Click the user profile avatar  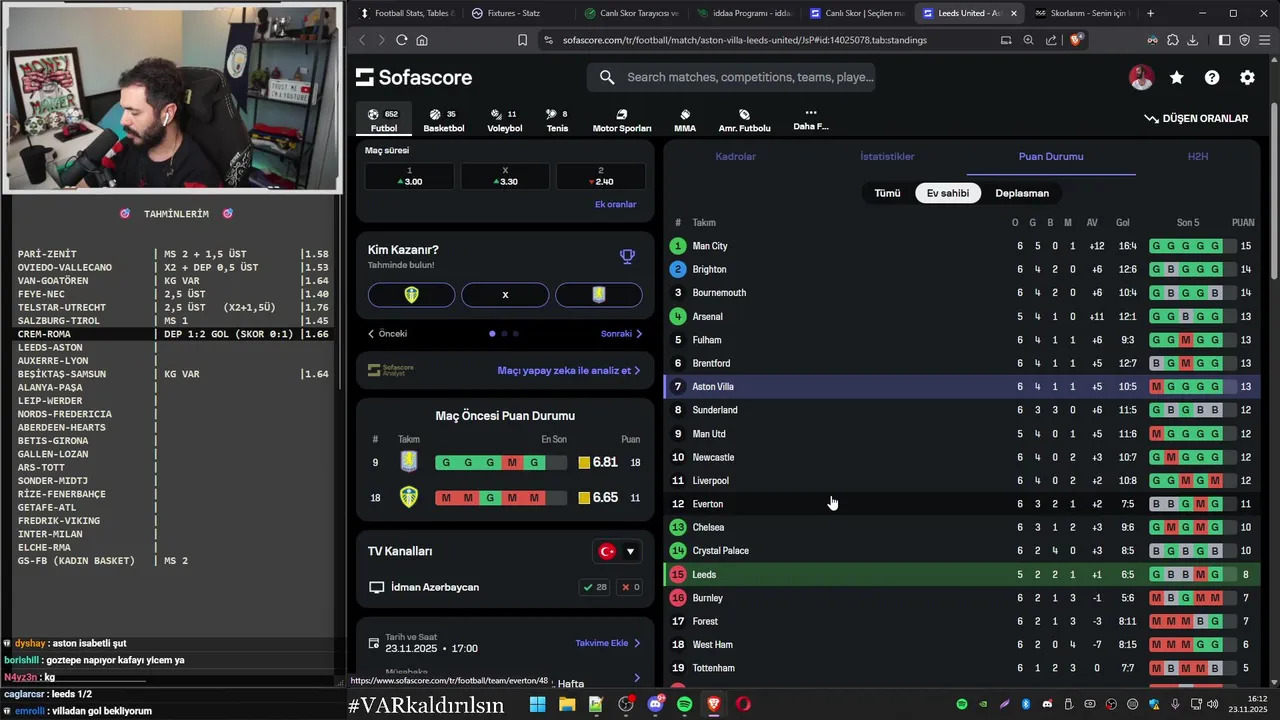[1141, 78]
